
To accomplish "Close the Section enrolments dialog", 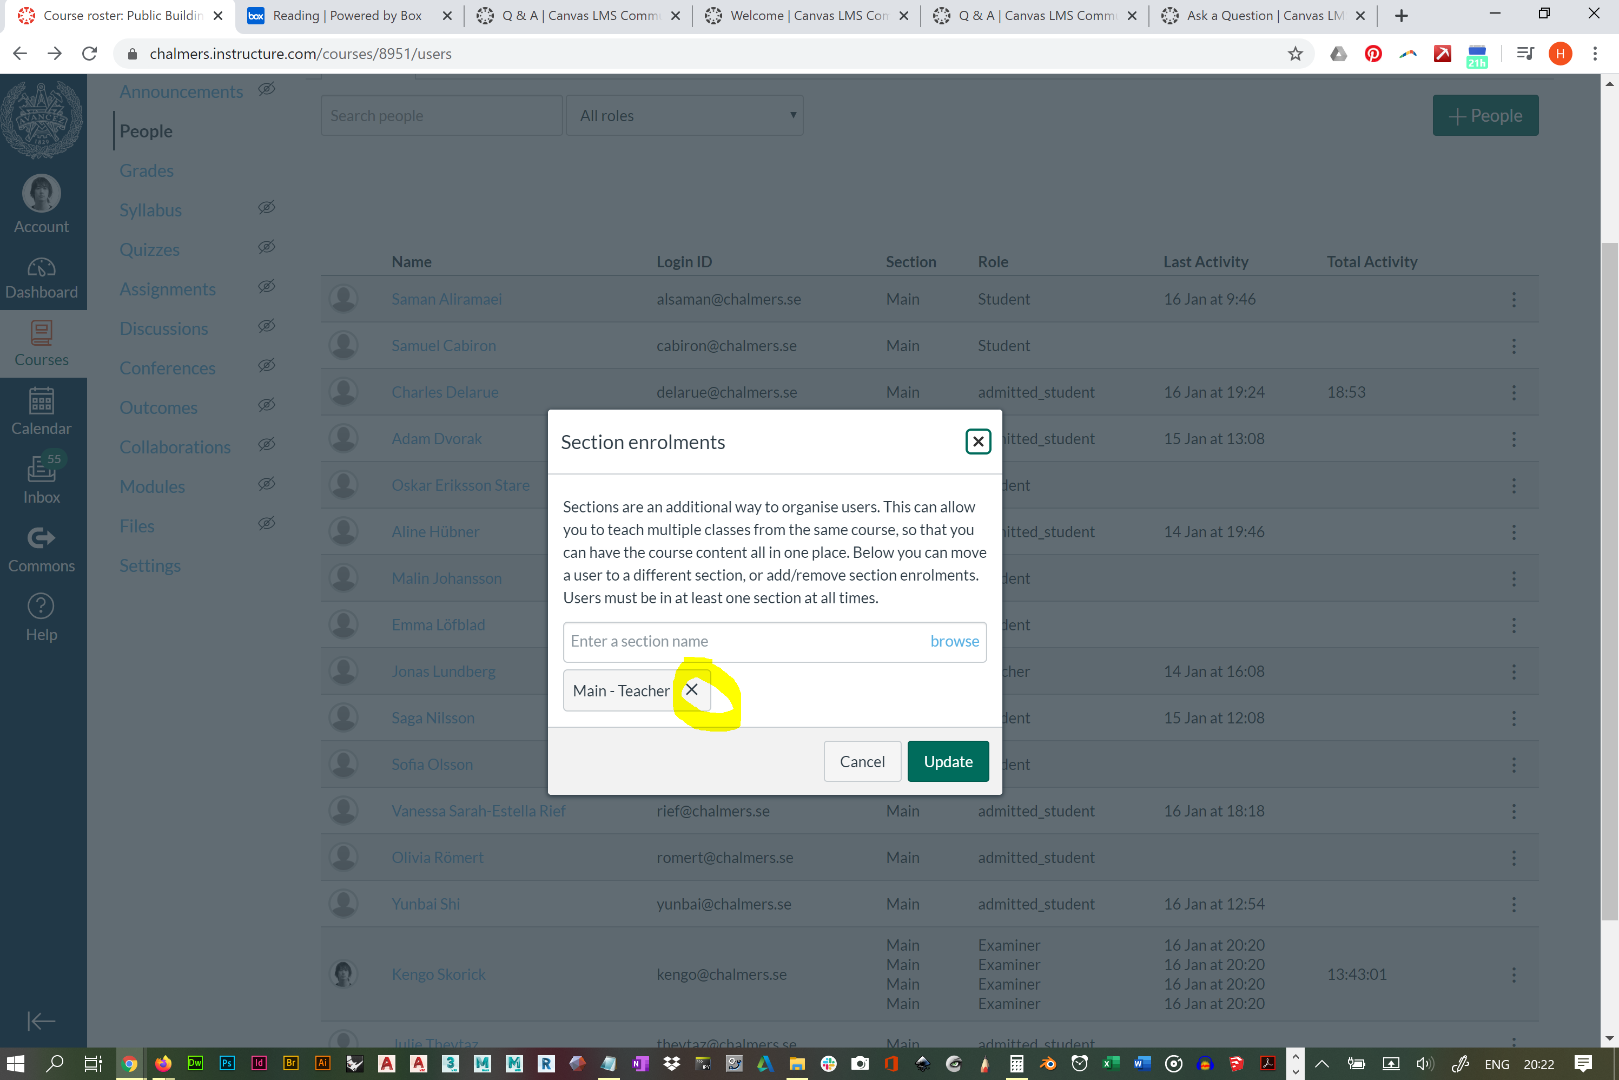I will pos(978,441).
